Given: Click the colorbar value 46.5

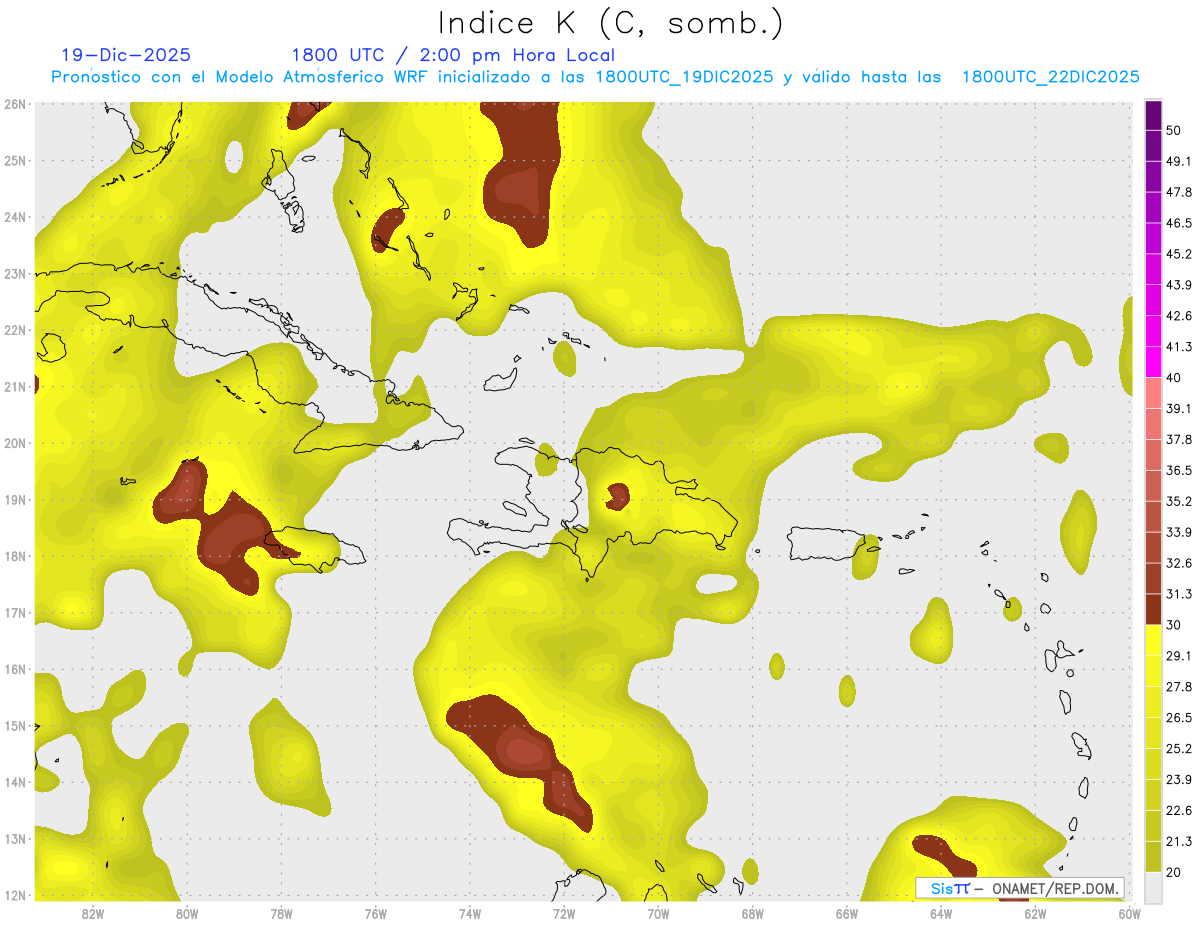Looking at the screenshot, I should click(1179, 223).
